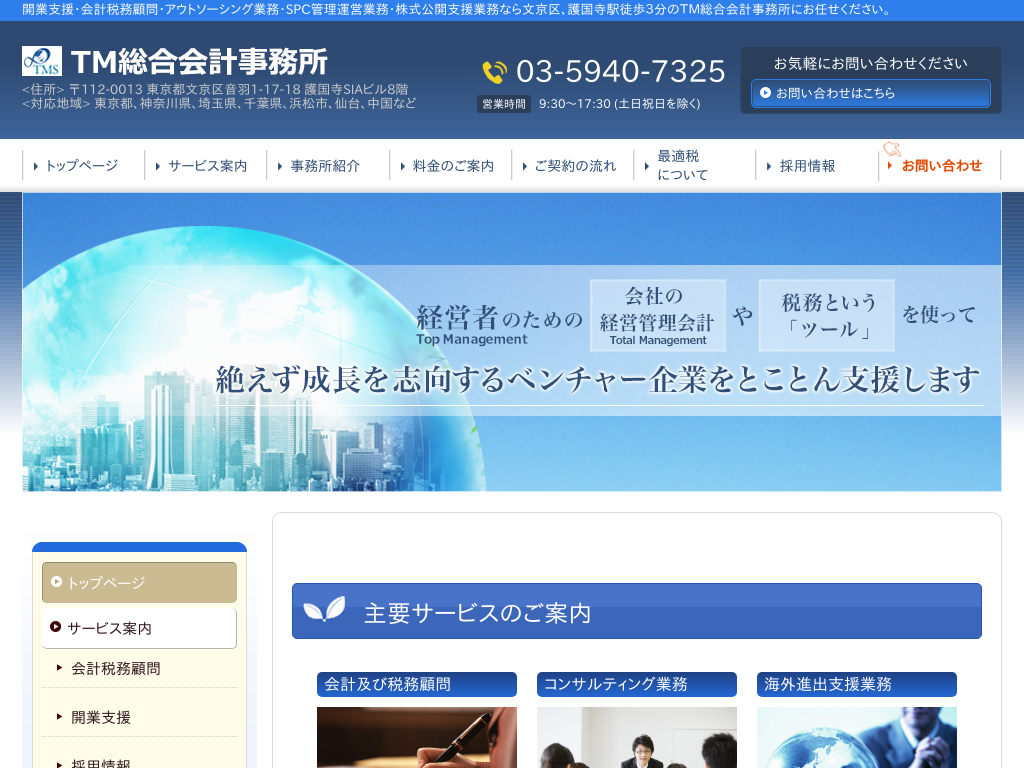The width and height of the screenshot is (1024, 768).
Task: Click the bullet icon beside sidebar サービス案内
Action: pyautogui.click(x=56, y=627)
